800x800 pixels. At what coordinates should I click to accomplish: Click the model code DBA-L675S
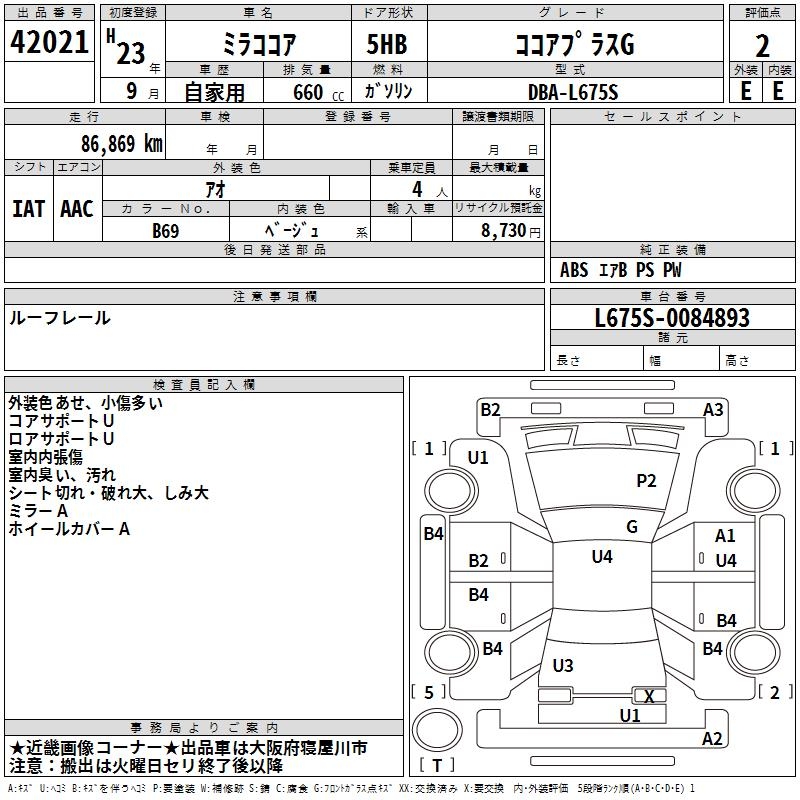pos(573,92)
